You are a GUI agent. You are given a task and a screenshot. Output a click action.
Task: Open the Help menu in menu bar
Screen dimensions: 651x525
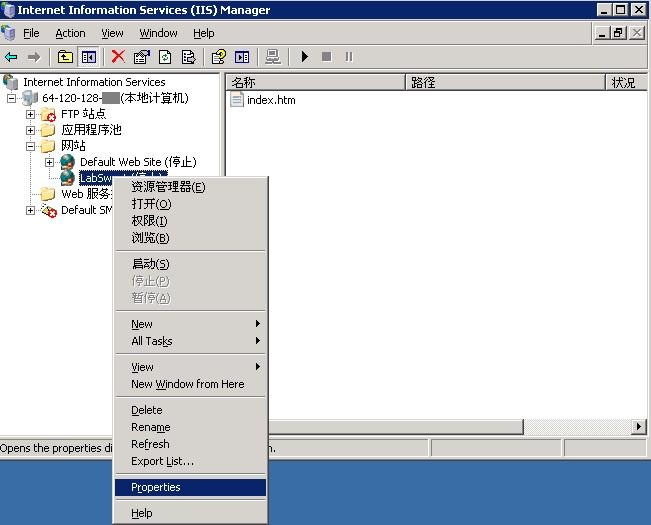tap(203, 33)
